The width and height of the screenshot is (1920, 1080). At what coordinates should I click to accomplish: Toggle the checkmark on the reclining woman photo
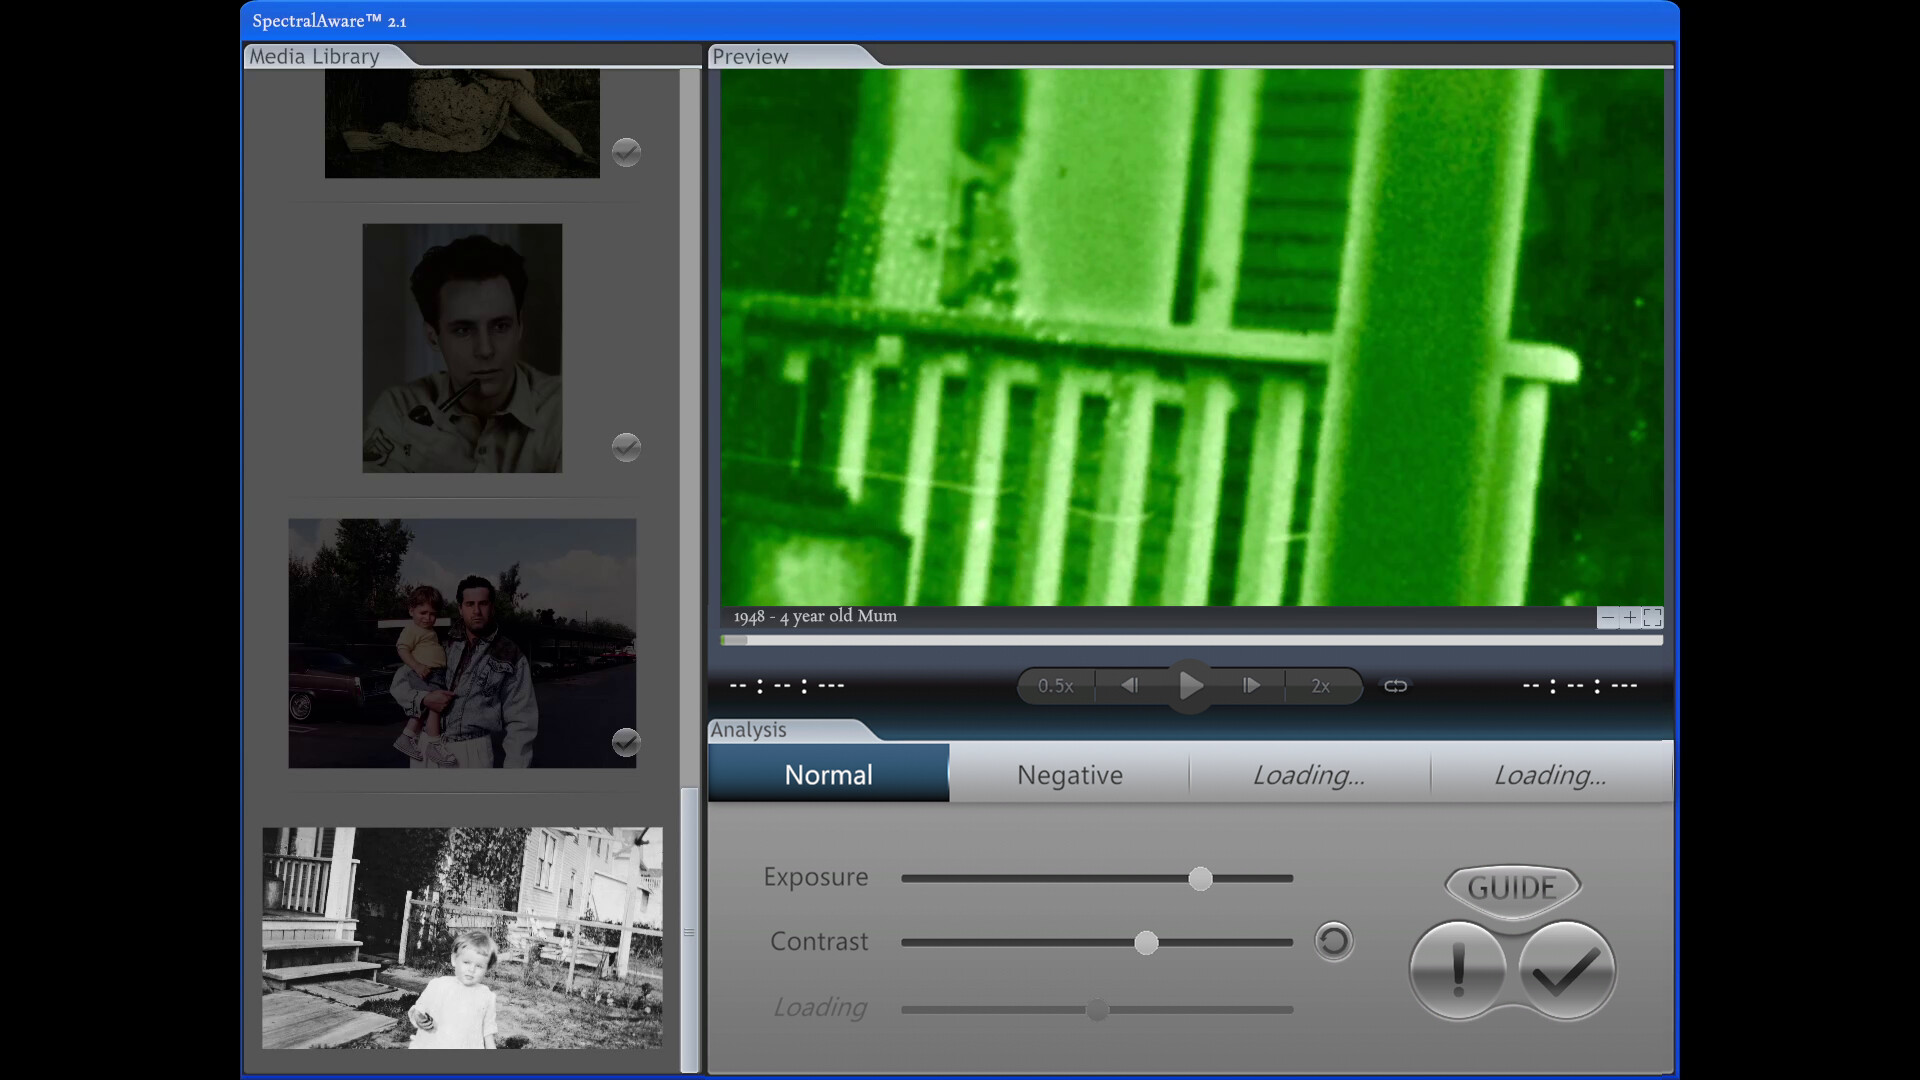[x=626, y=153]
